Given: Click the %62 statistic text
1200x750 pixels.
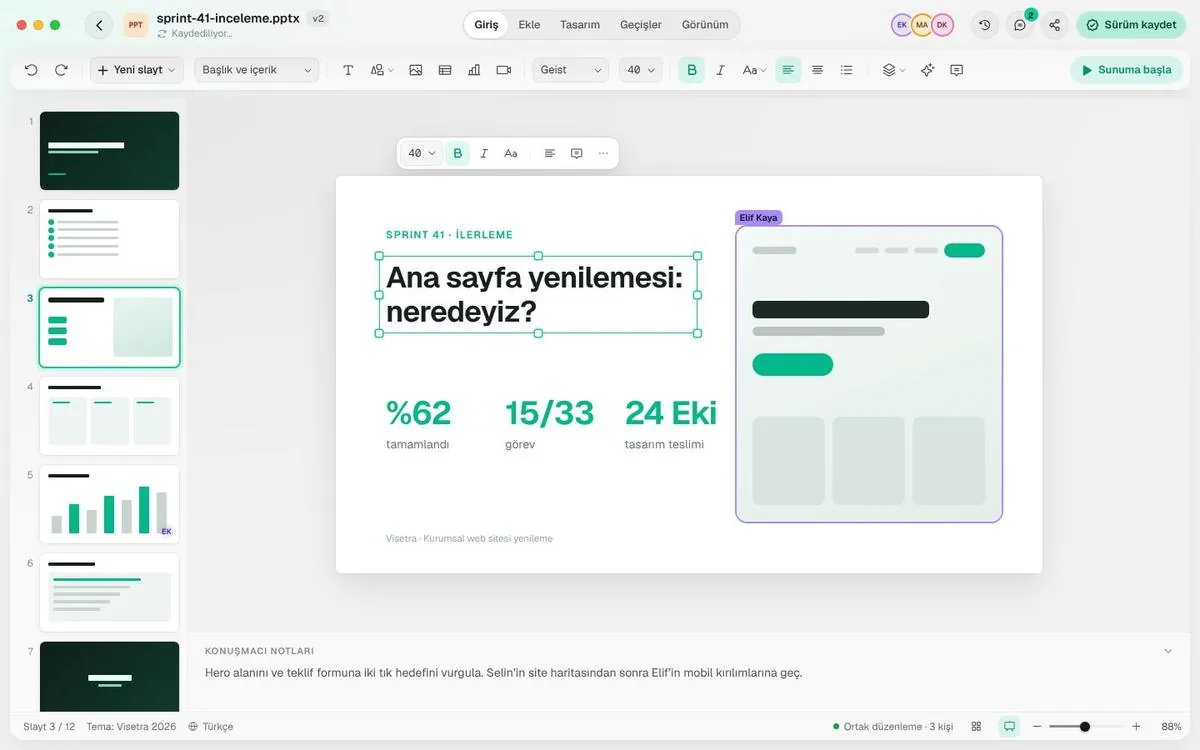Looking at the screenshot, I should [419, 412].
